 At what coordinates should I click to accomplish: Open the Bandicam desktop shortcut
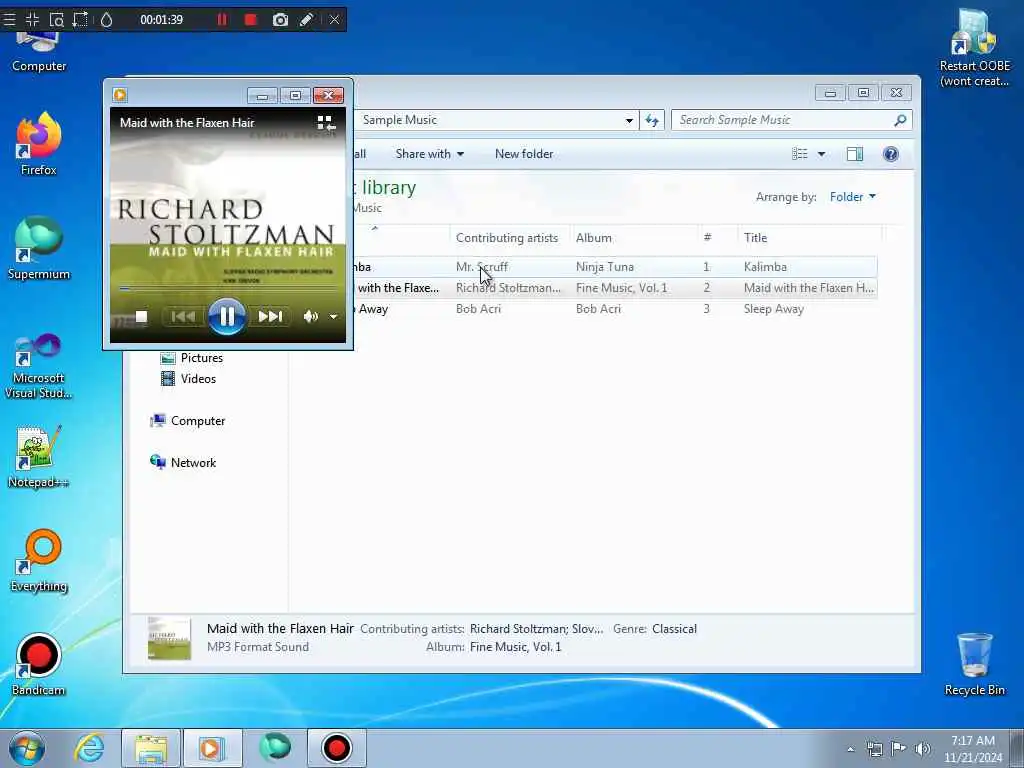tap(39, 665)
